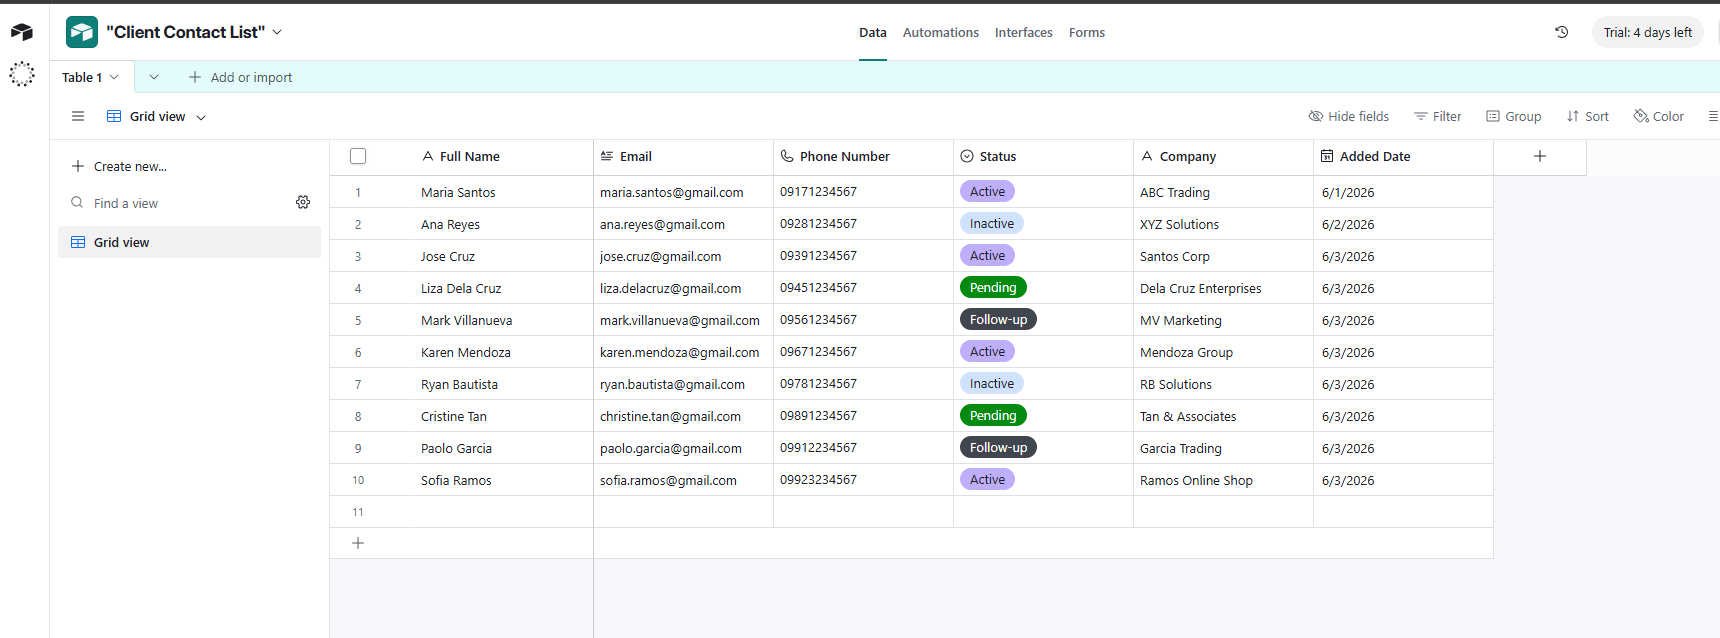Add a new field with plus icon

click(x=1540, y=156)
